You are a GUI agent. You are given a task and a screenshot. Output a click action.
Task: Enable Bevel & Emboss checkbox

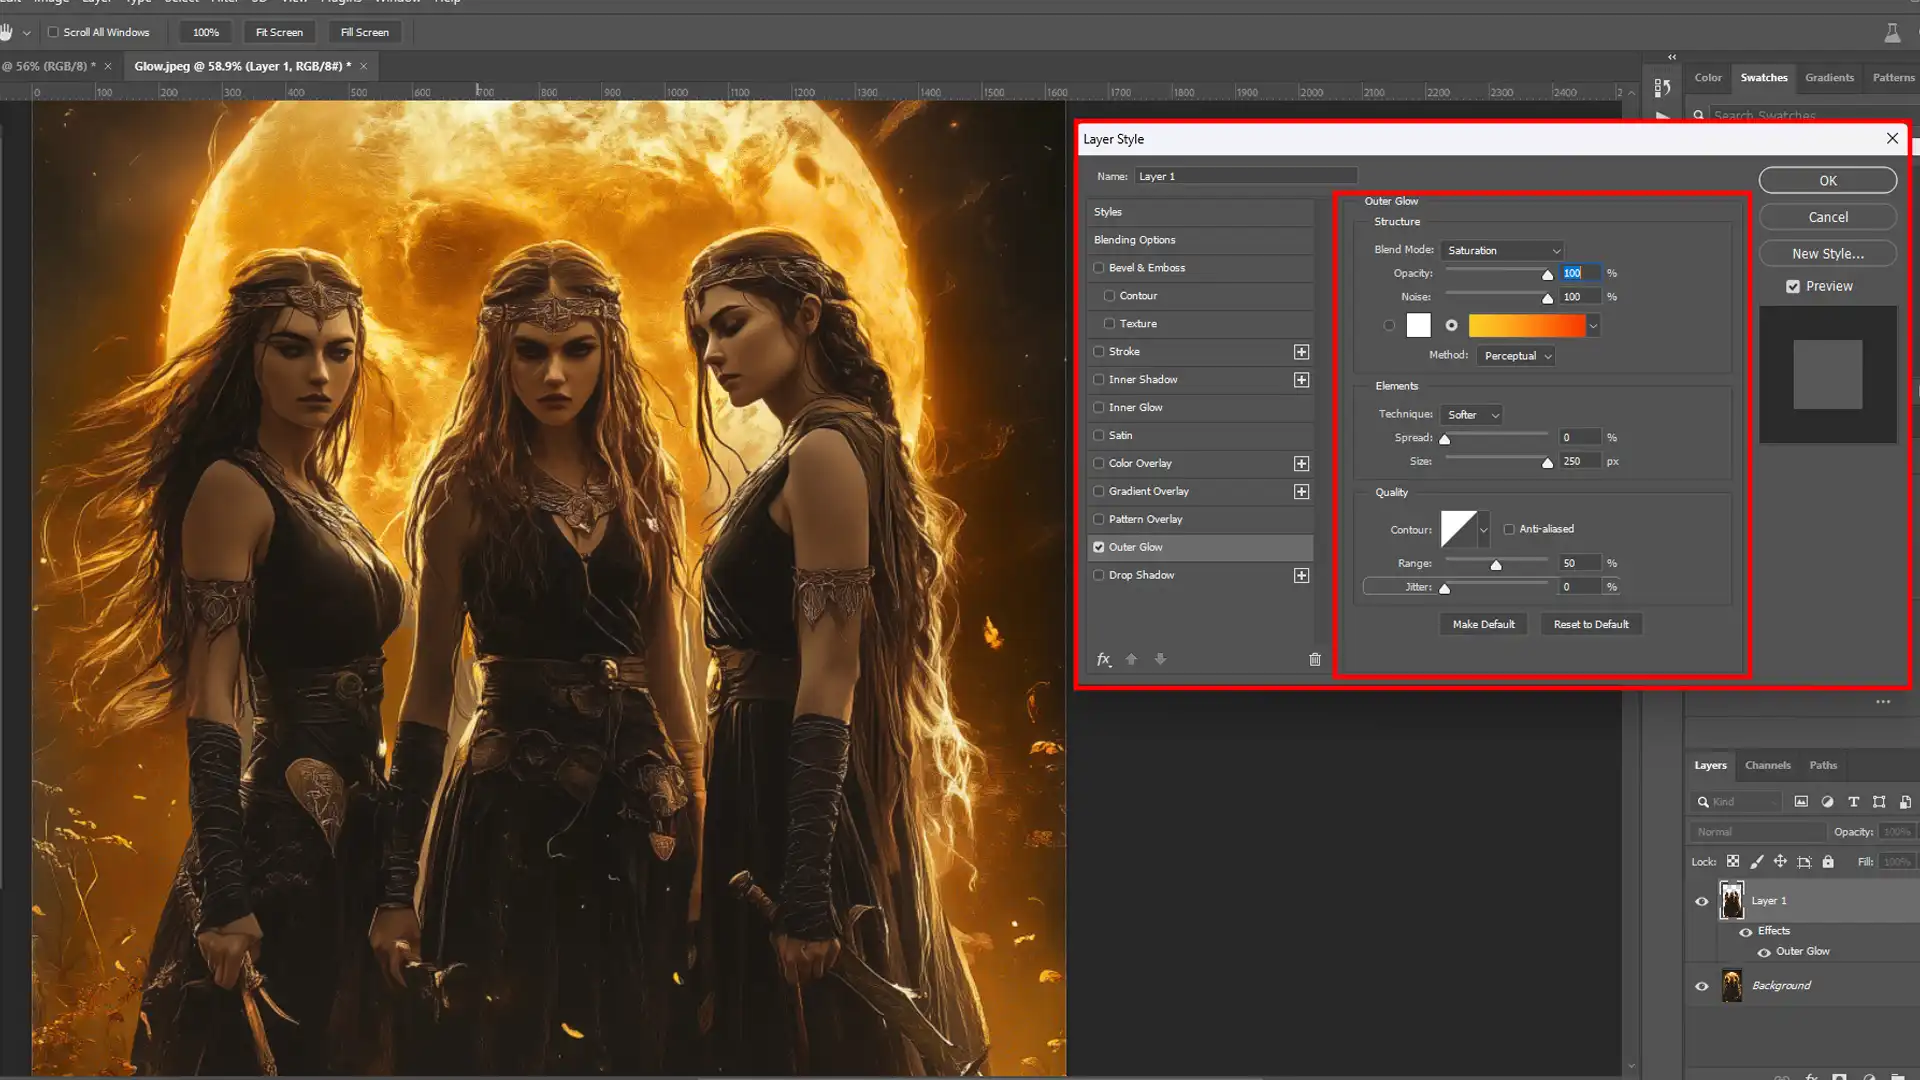1099,268
